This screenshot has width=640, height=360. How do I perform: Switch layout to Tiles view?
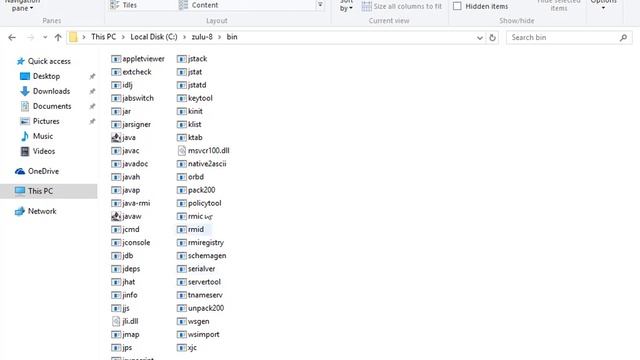point(124,5)
